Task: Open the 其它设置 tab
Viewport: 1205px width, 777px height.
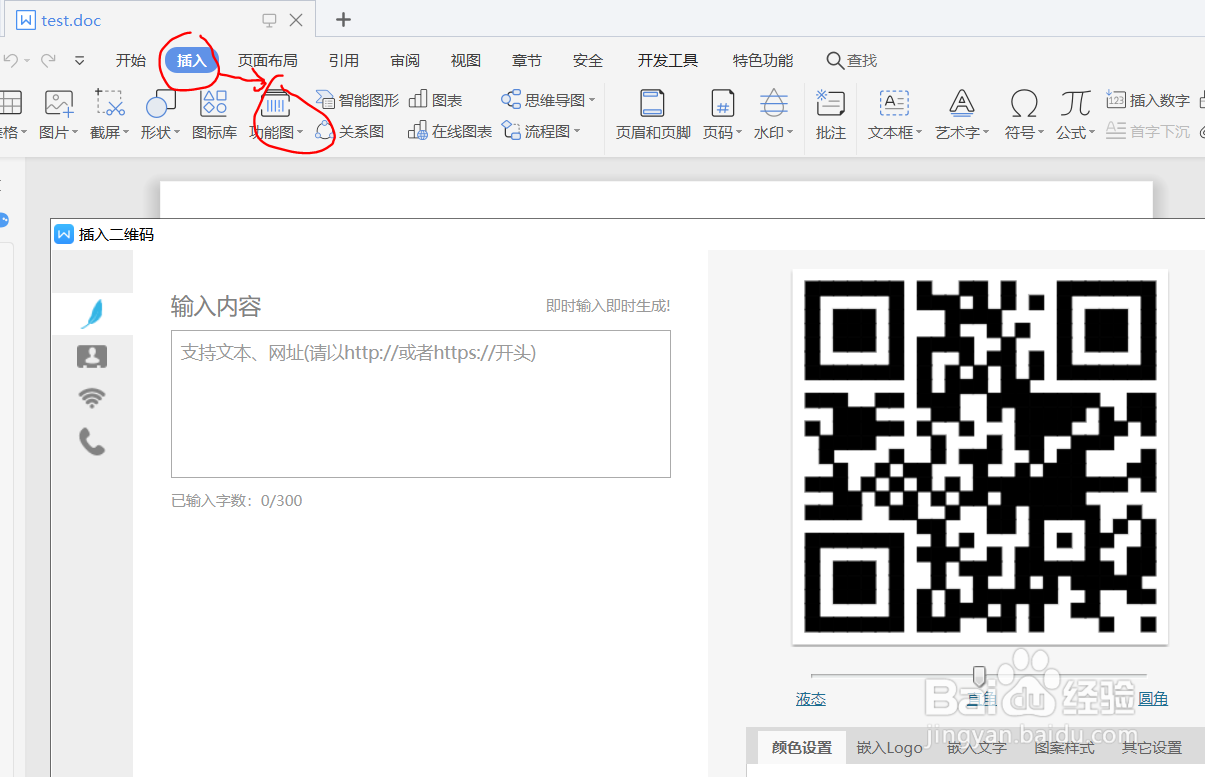Action: pyautogui.click(x=1151, y=747)
